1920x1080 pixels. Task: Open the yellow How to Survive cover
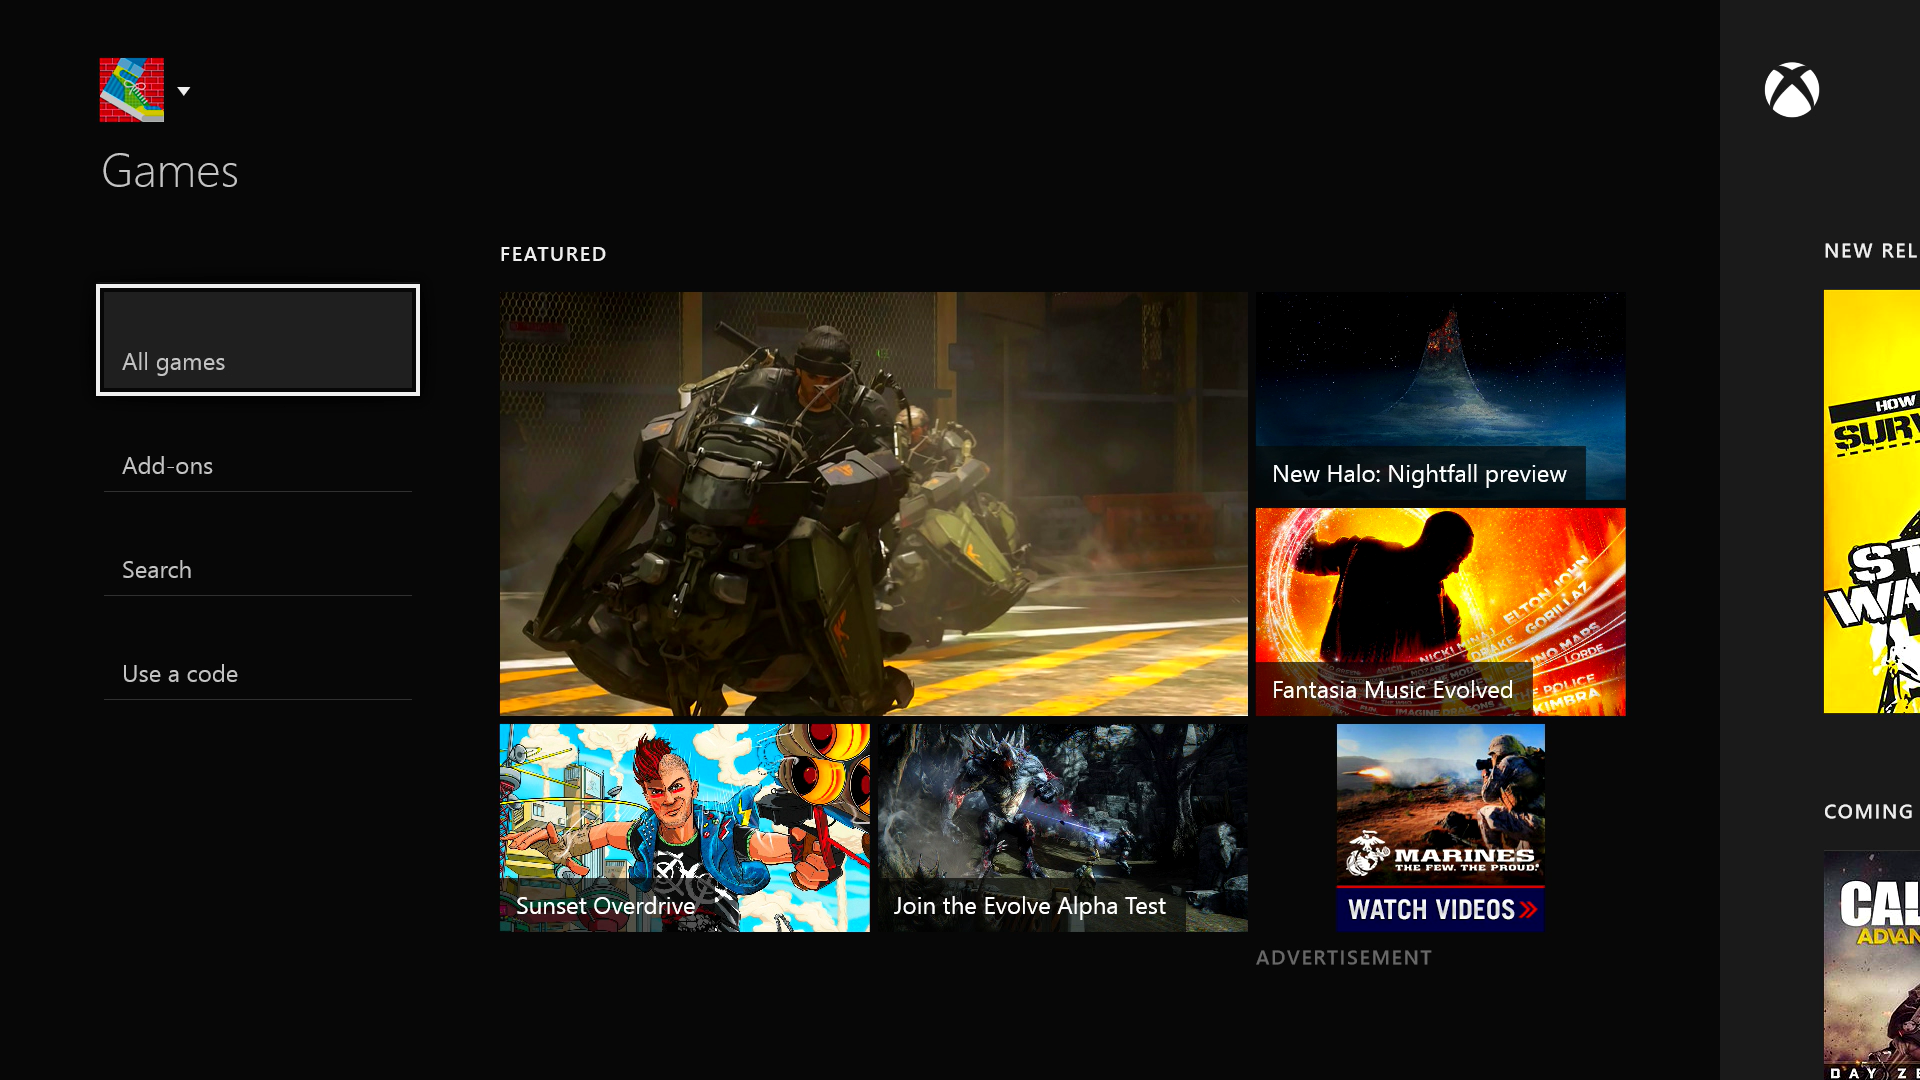pyautogui.click(x=1872, y=500)
